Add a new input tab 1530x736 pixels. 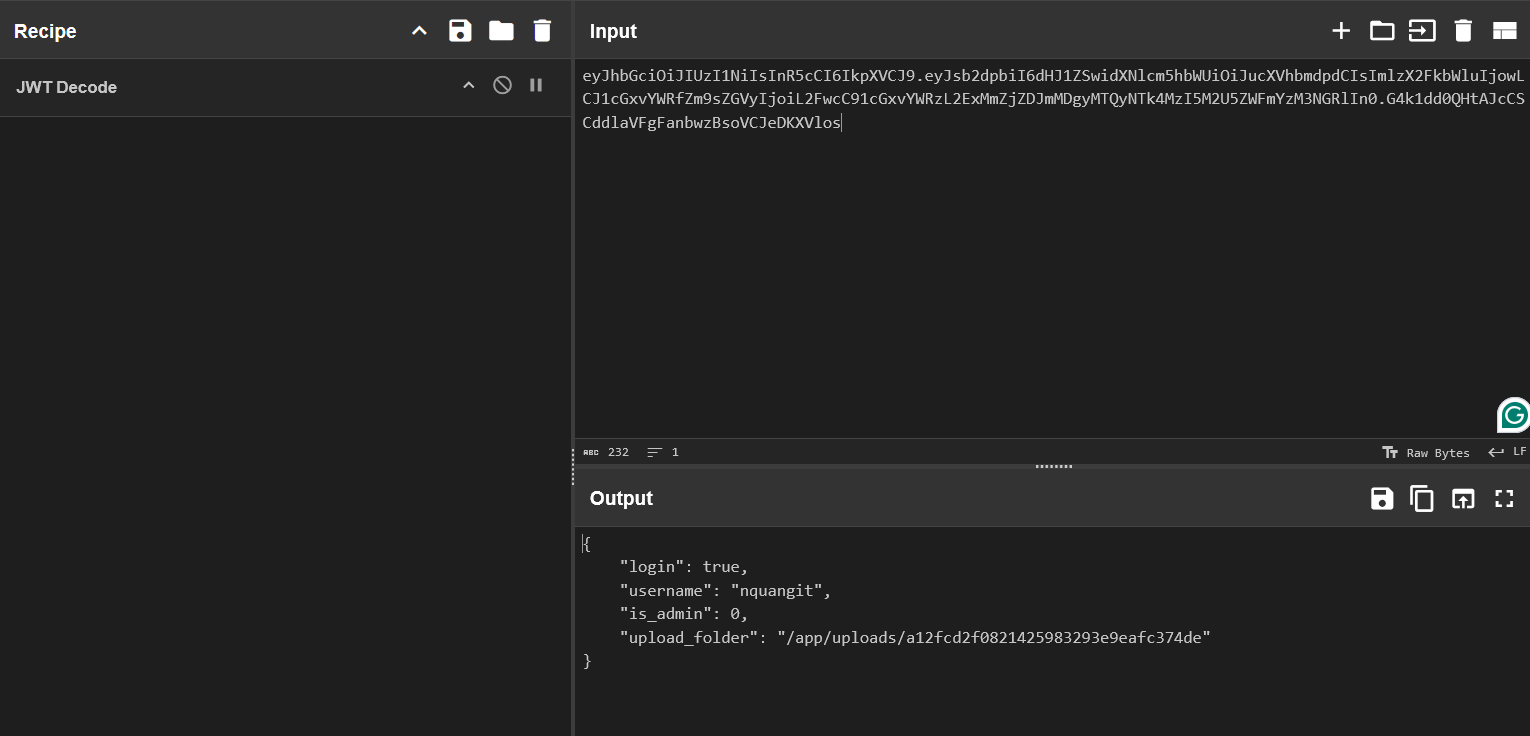point(1341,31)
